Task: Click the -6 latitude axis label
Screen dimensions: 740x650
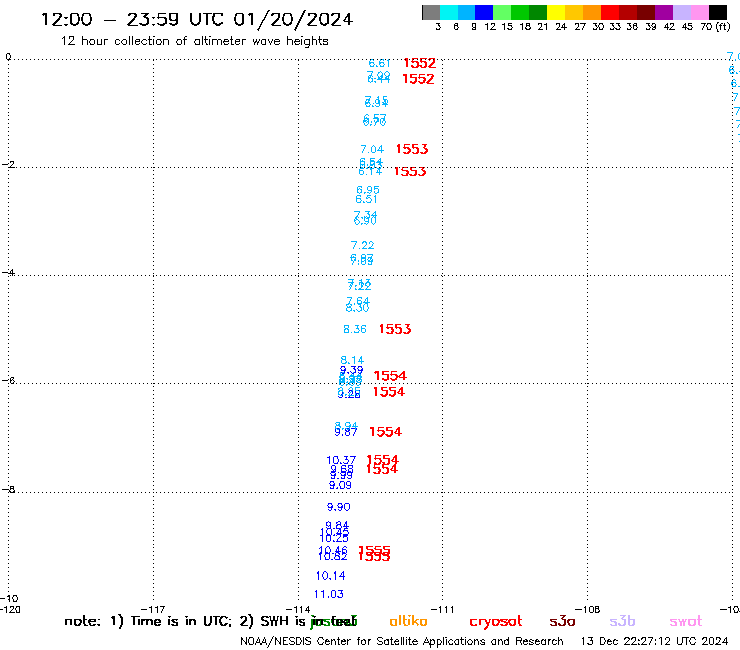Action: pyautogui.click(x=8, y=380)
